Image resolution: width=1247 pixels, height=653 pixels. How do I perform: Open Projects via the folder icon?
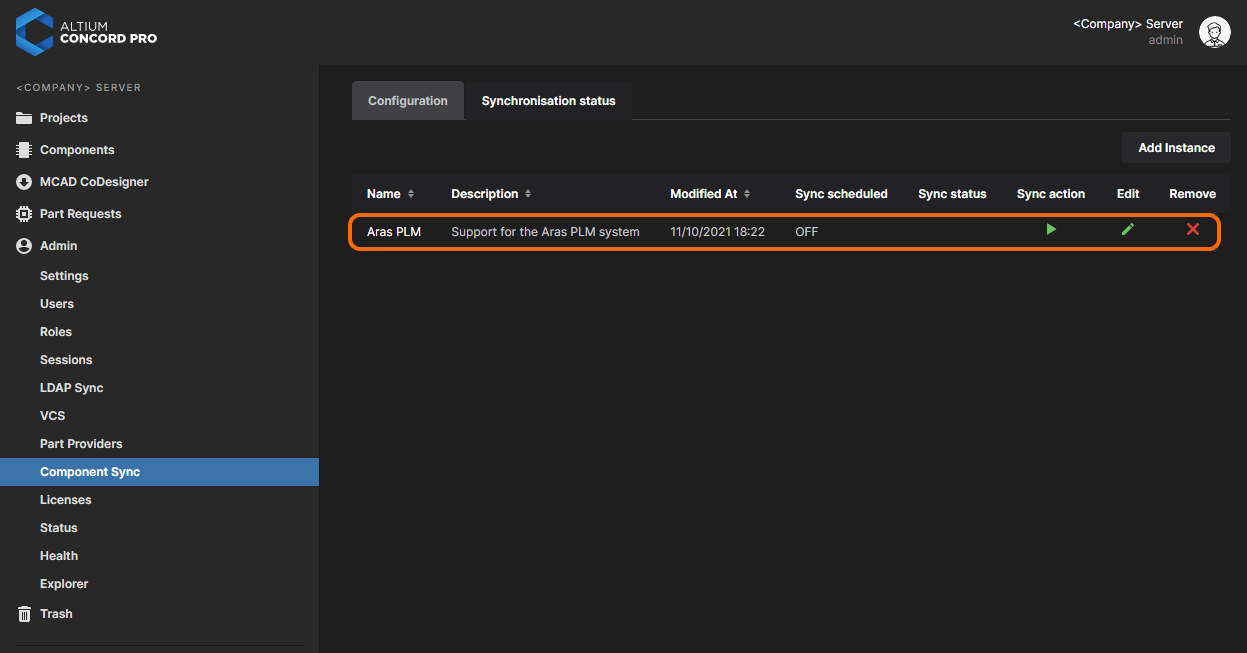(24, 118)
